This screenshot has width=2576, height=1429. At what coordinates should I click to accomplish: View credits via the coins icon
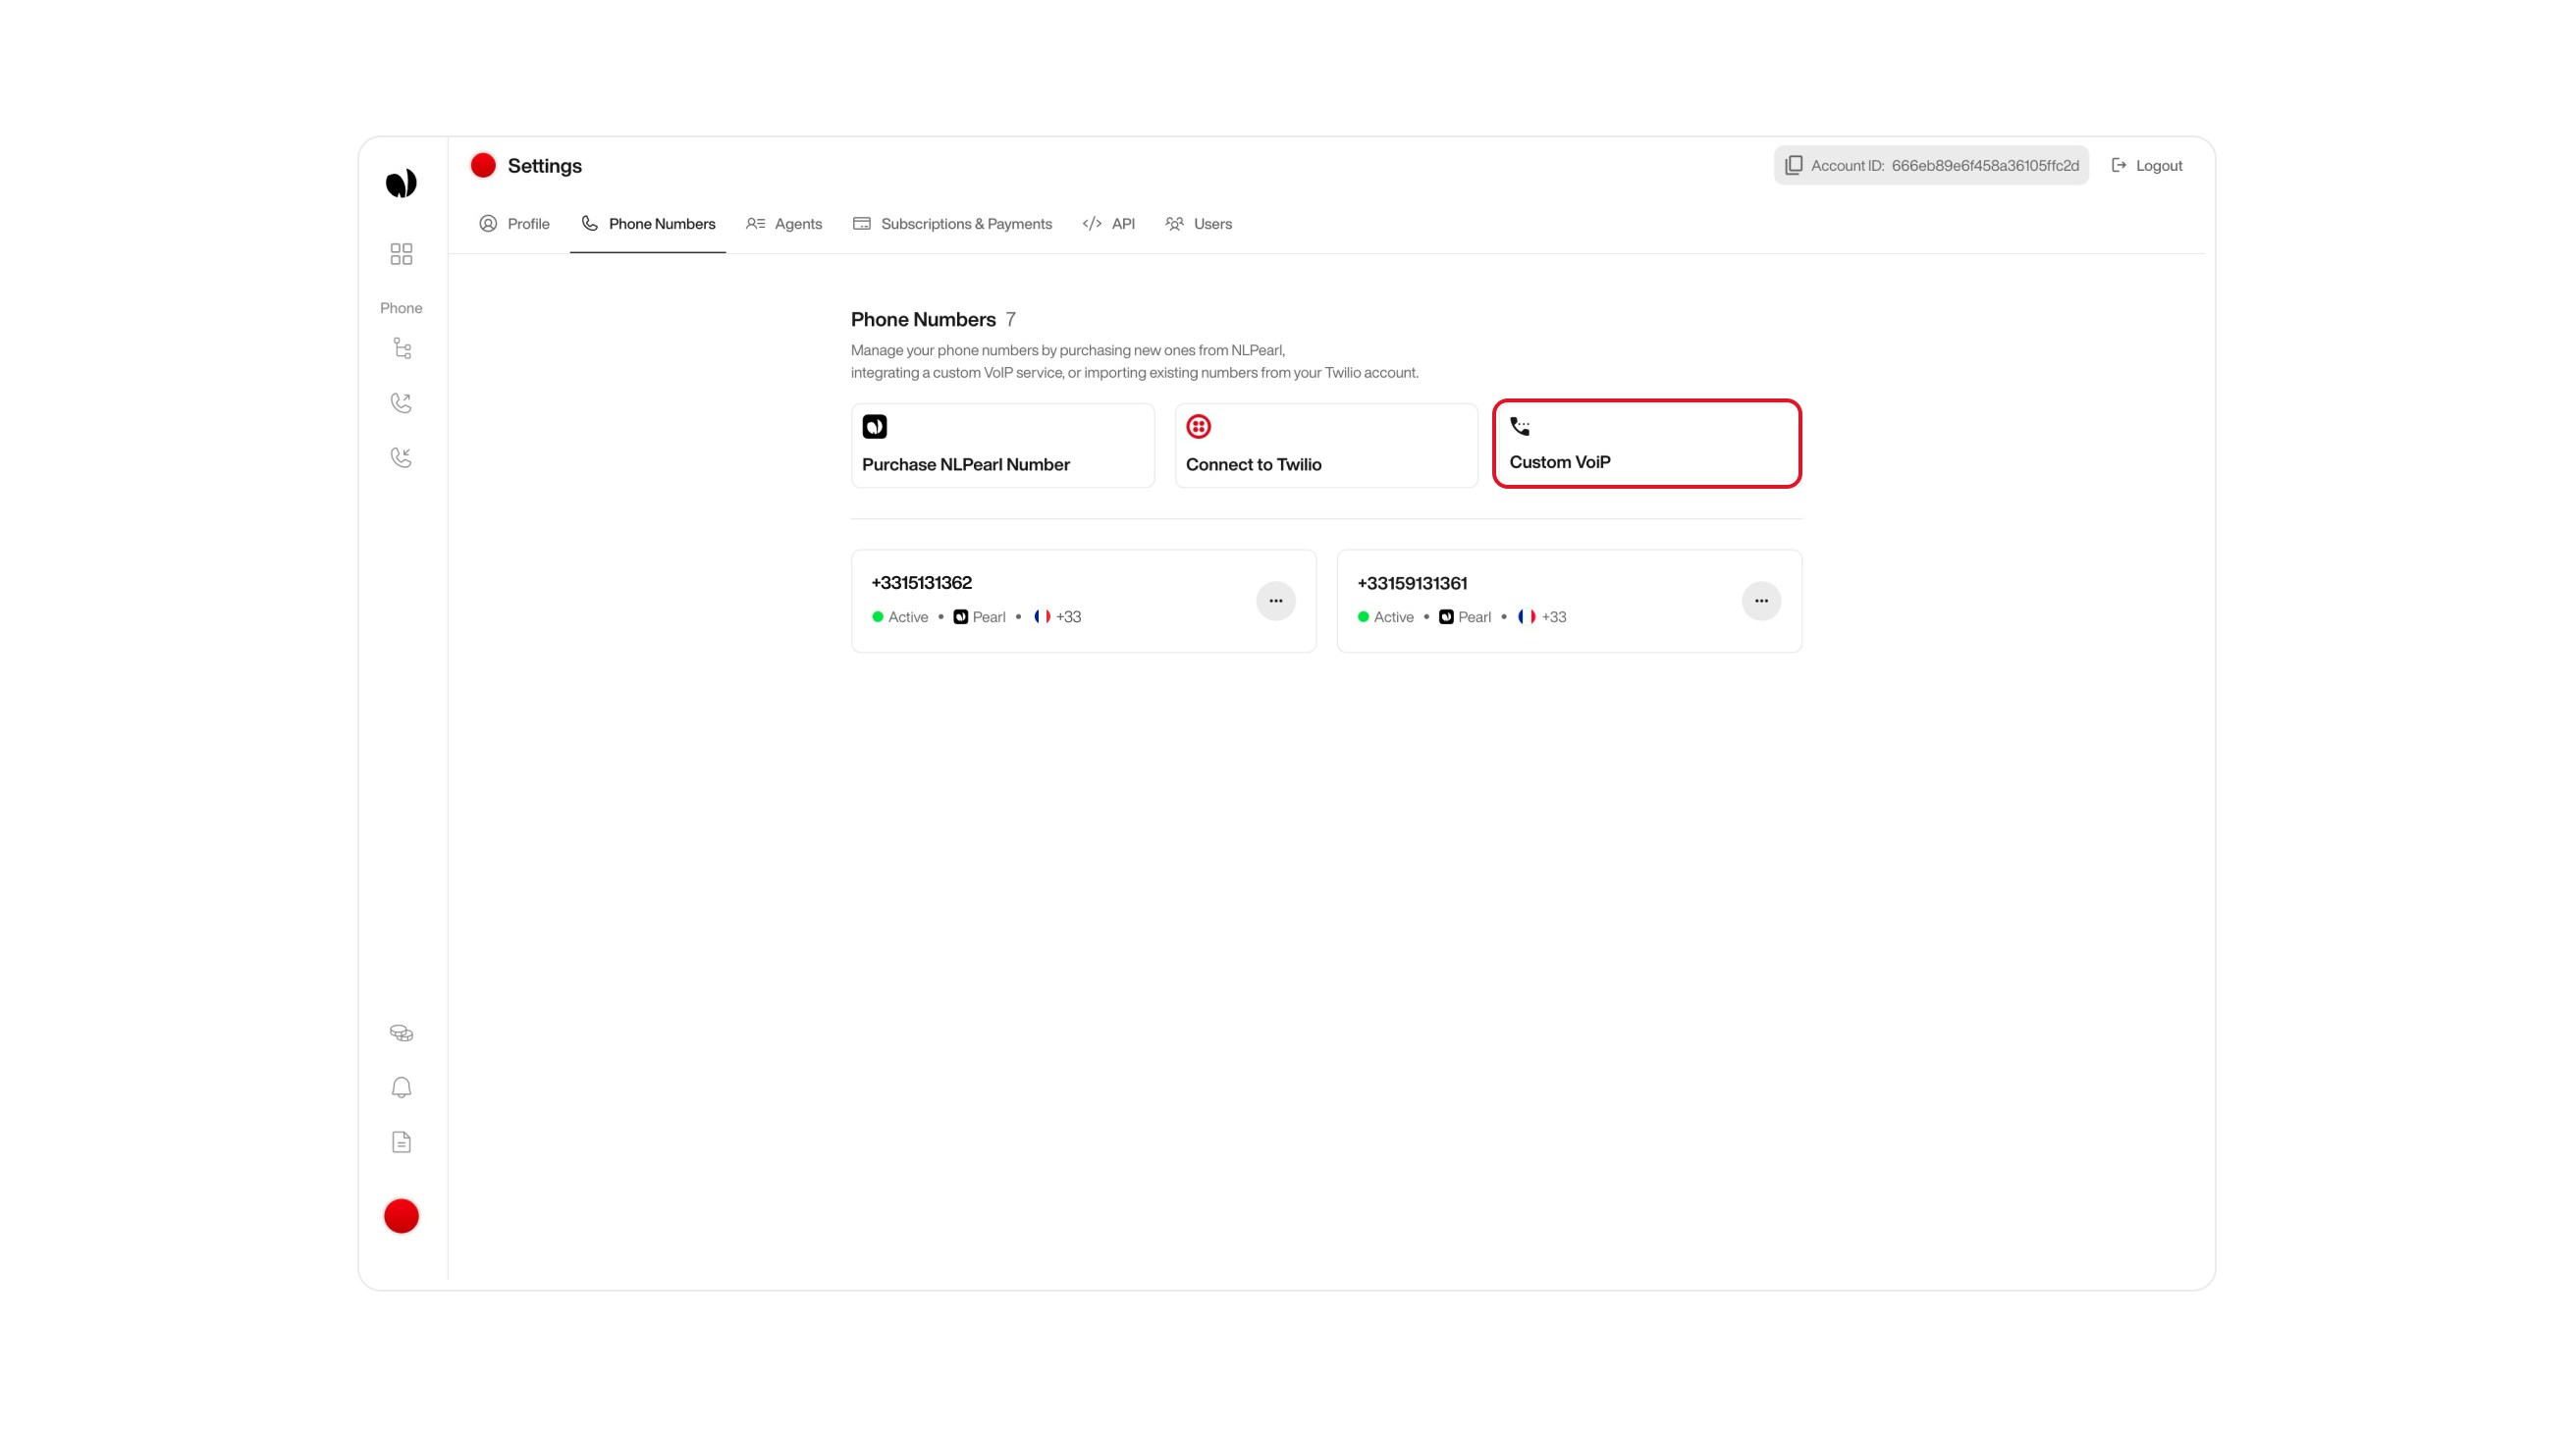[401, 1032]
